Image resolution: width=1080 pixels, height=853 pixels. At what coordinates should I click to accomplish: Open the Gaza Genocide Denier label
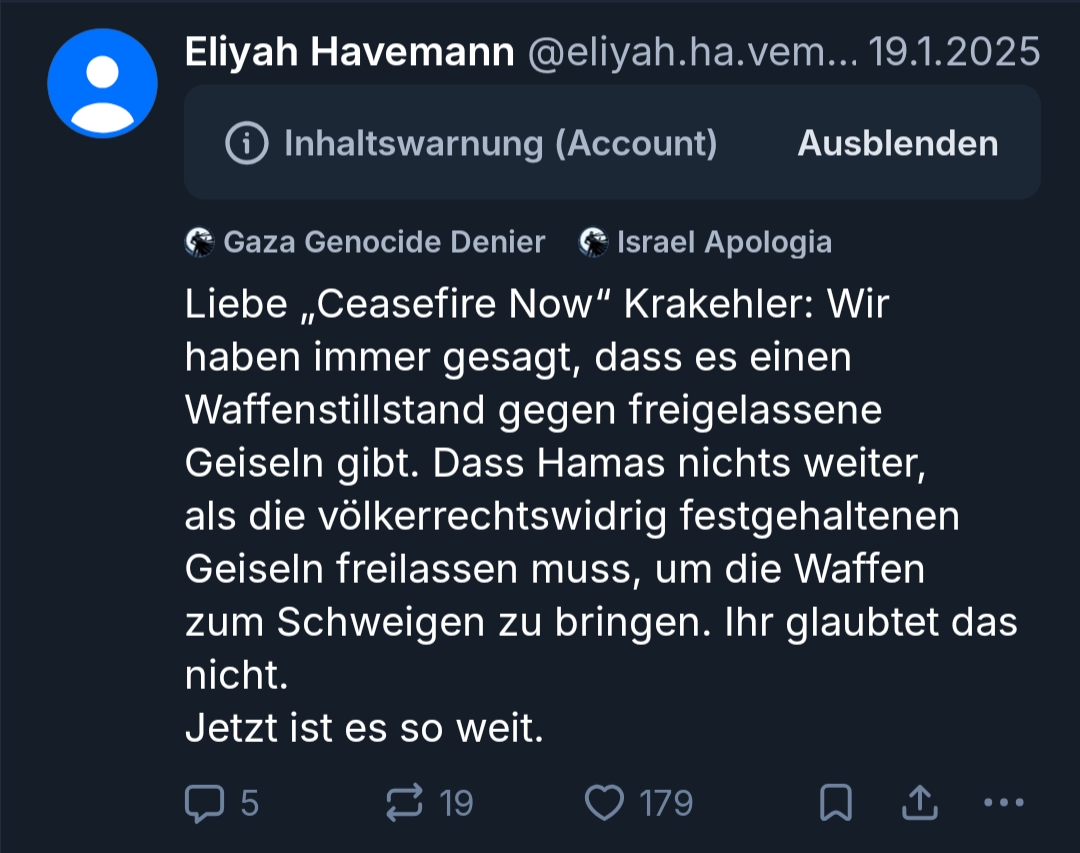point(384,242)
